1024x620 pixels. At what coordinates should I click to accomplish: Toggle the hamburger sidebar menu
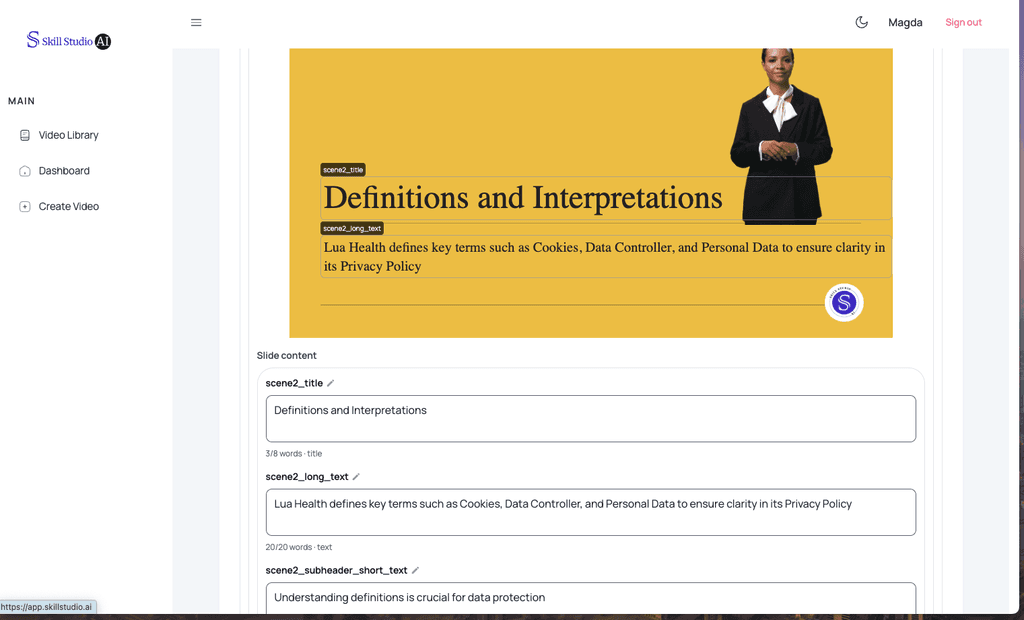(196, 22)
